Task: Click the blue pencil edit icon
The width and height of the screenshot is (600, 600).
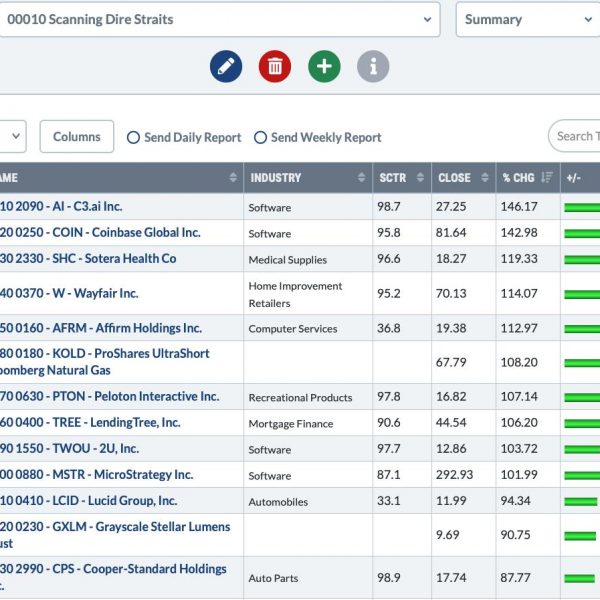Action: tap(226, 67)
